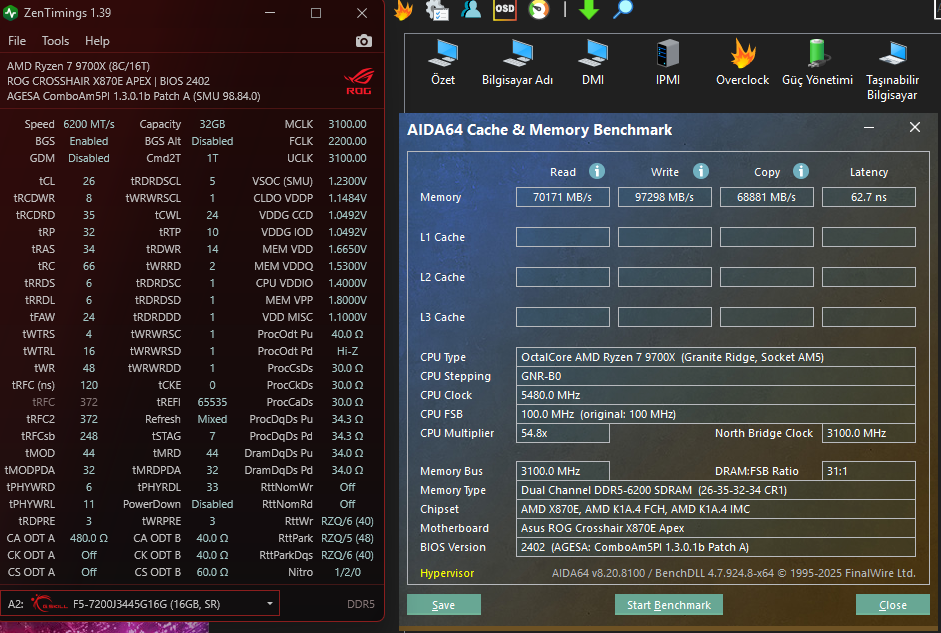Click the GDM value Disabled
This screenshot has width=941, height=633.
point(89,158)
